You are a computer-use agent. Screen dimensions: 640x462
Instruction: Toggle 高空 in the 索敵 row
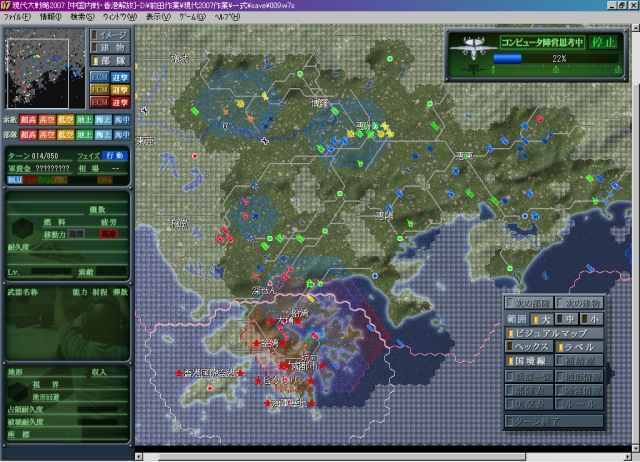pos(47,120)
